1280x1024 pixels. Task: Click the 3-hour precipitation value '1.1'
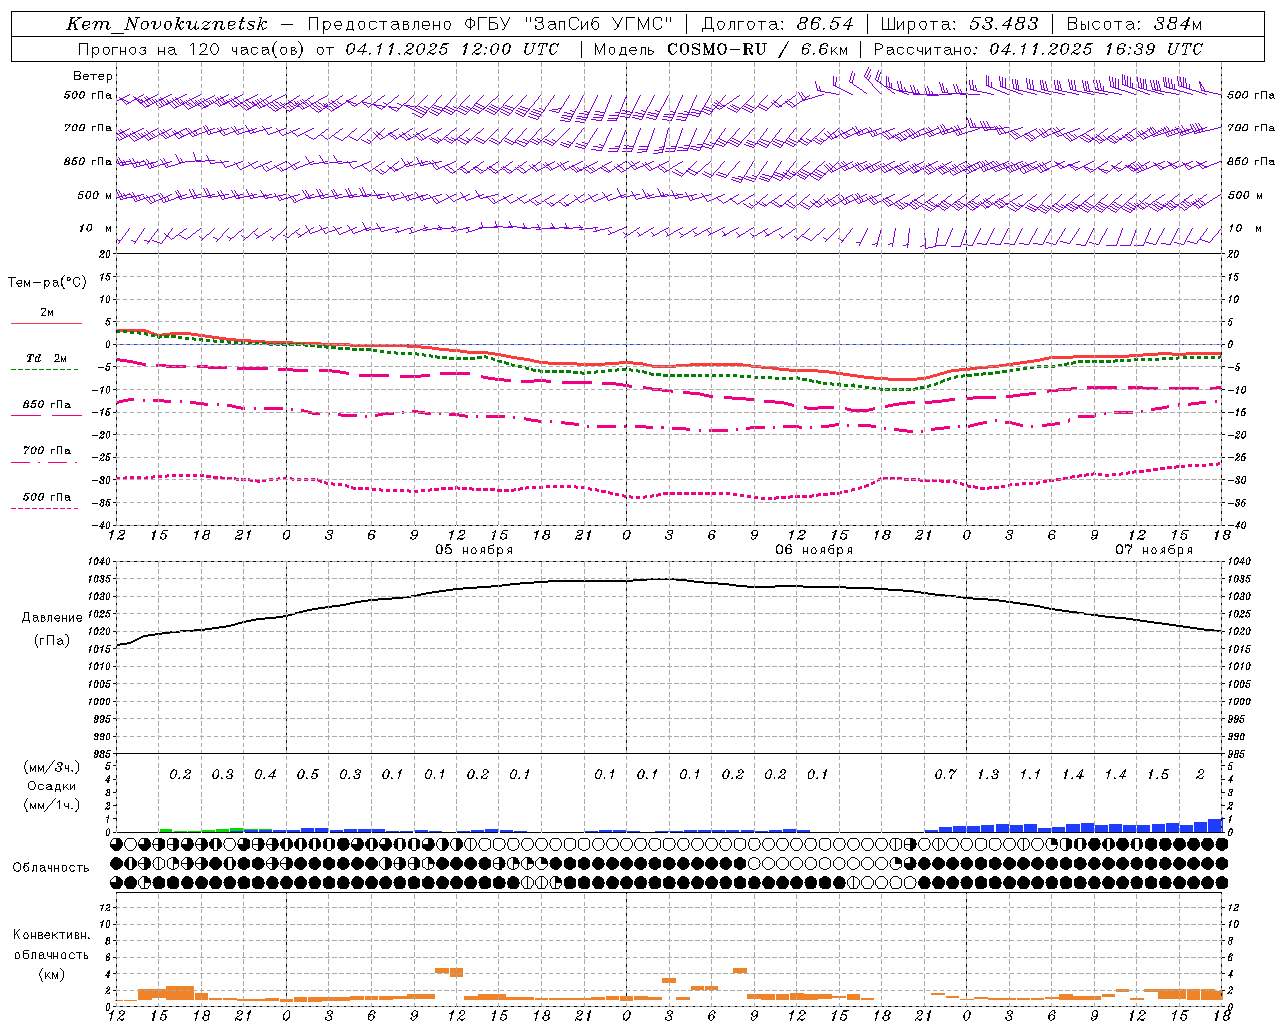(1030, 774)
